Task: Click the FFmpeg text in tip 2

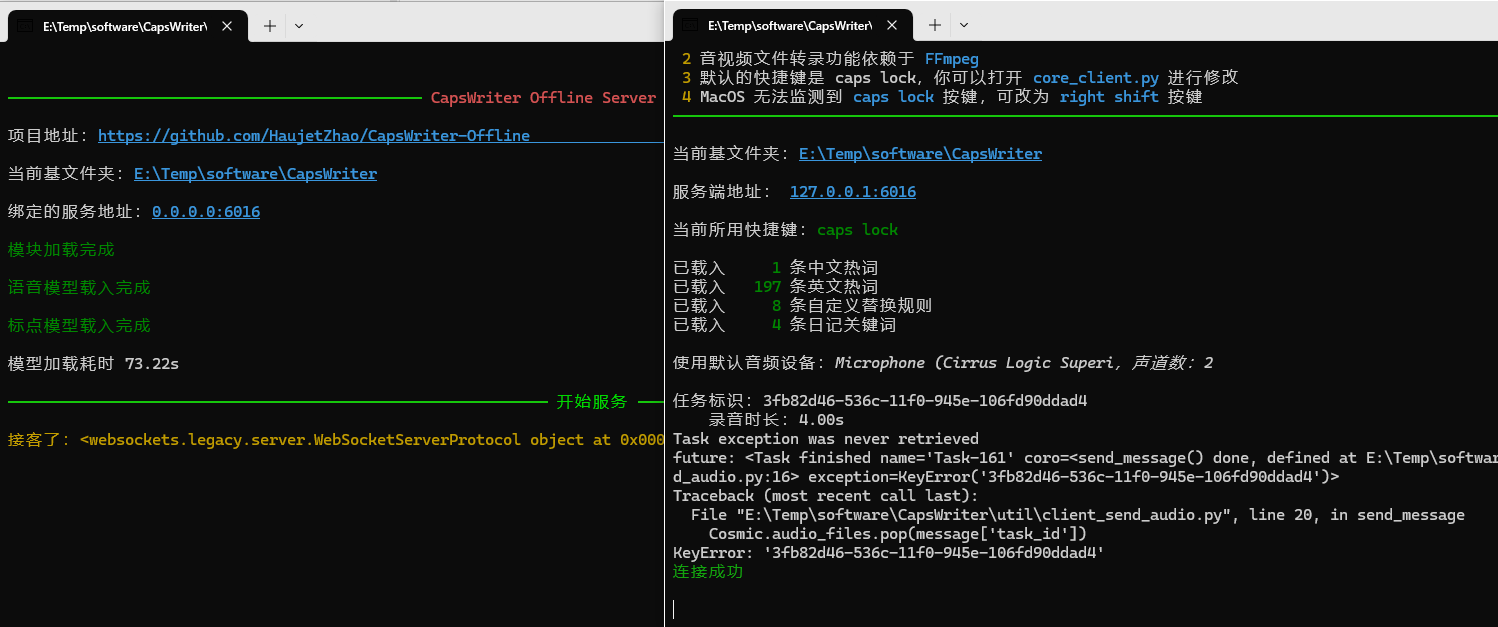Action: 951,59
